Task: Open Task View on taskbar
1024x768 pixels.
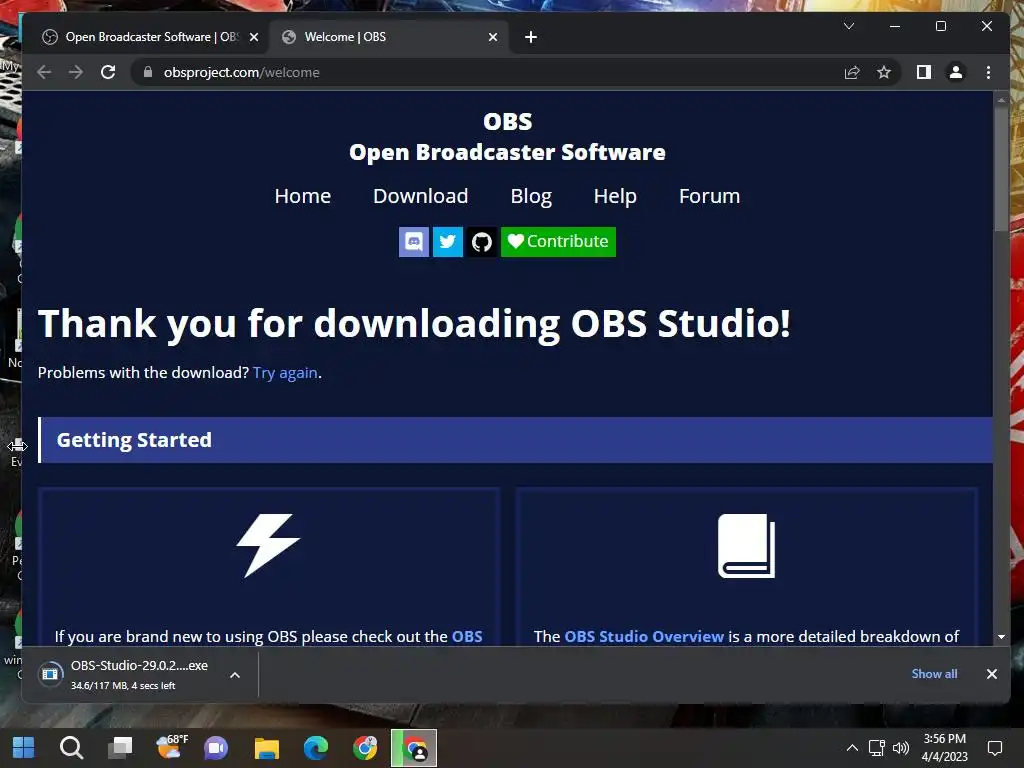Action: click(120, 748)
